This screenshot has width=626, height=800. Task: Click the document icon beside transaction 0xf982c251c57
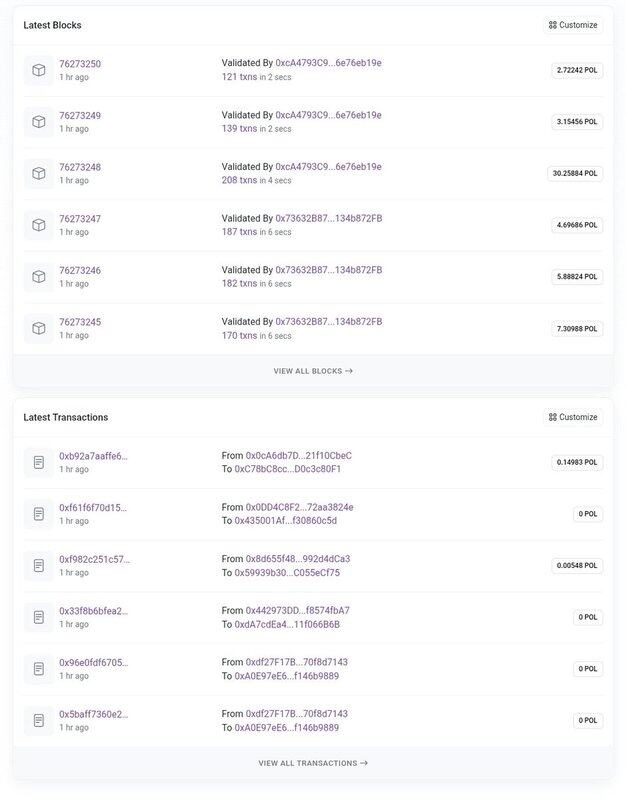click(x=39, y=565)
